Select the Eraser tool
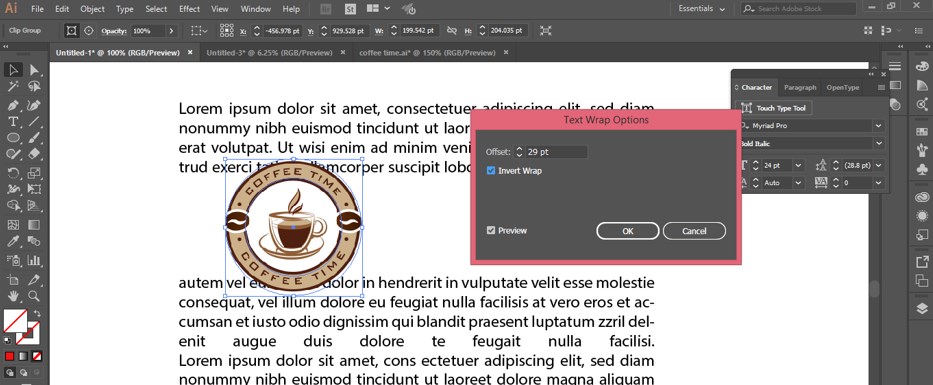Screen dimensions: 933x385 [x=34, y=155]
